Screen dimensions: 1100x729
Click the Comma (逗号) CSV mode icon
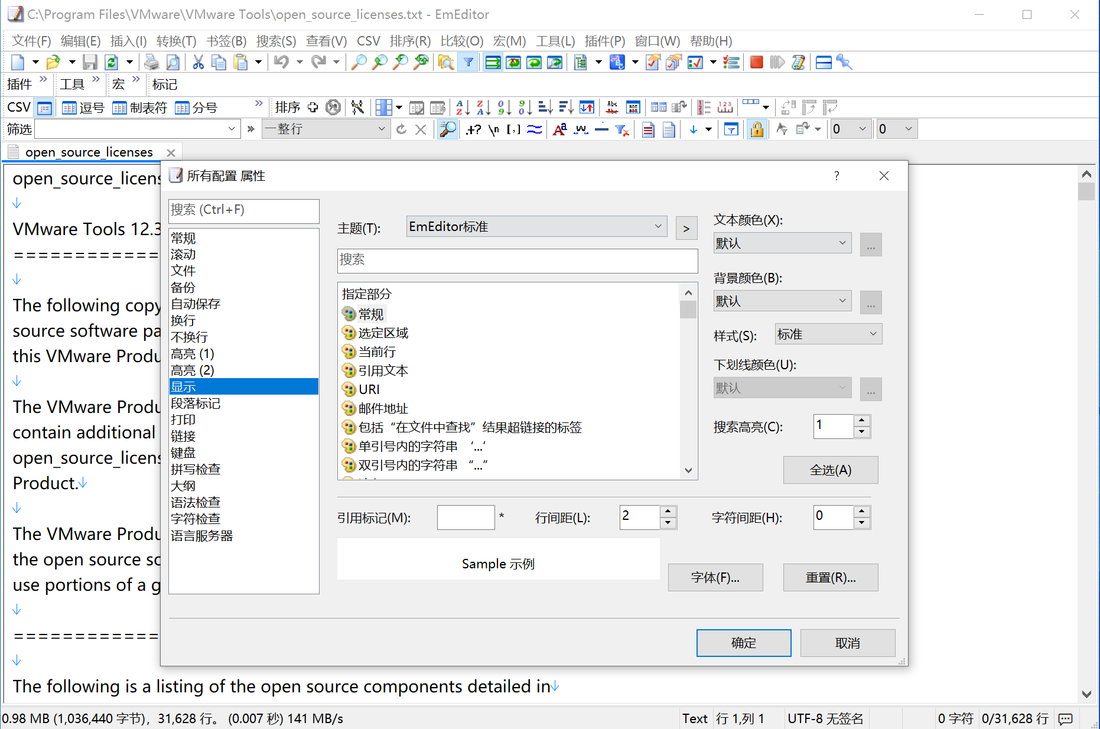[83, 107]
